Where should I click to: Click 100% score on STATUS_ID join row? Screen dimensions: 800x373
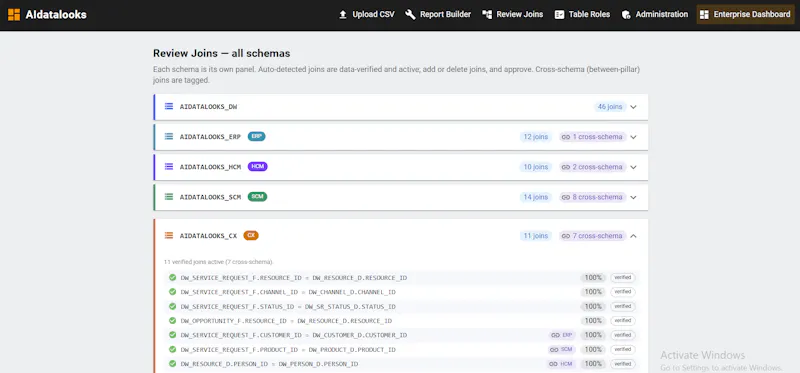[x=593, y=307]
